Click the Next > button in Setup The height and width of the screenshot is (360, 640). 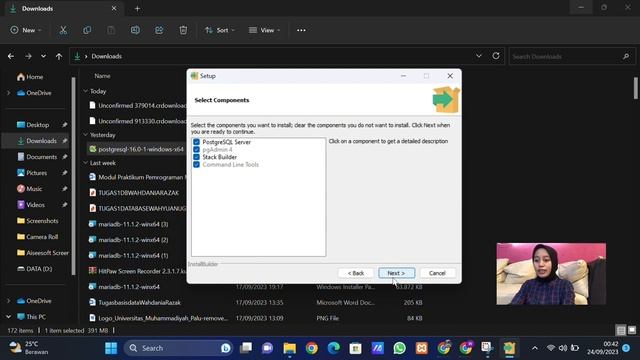(x=396, y=273)
